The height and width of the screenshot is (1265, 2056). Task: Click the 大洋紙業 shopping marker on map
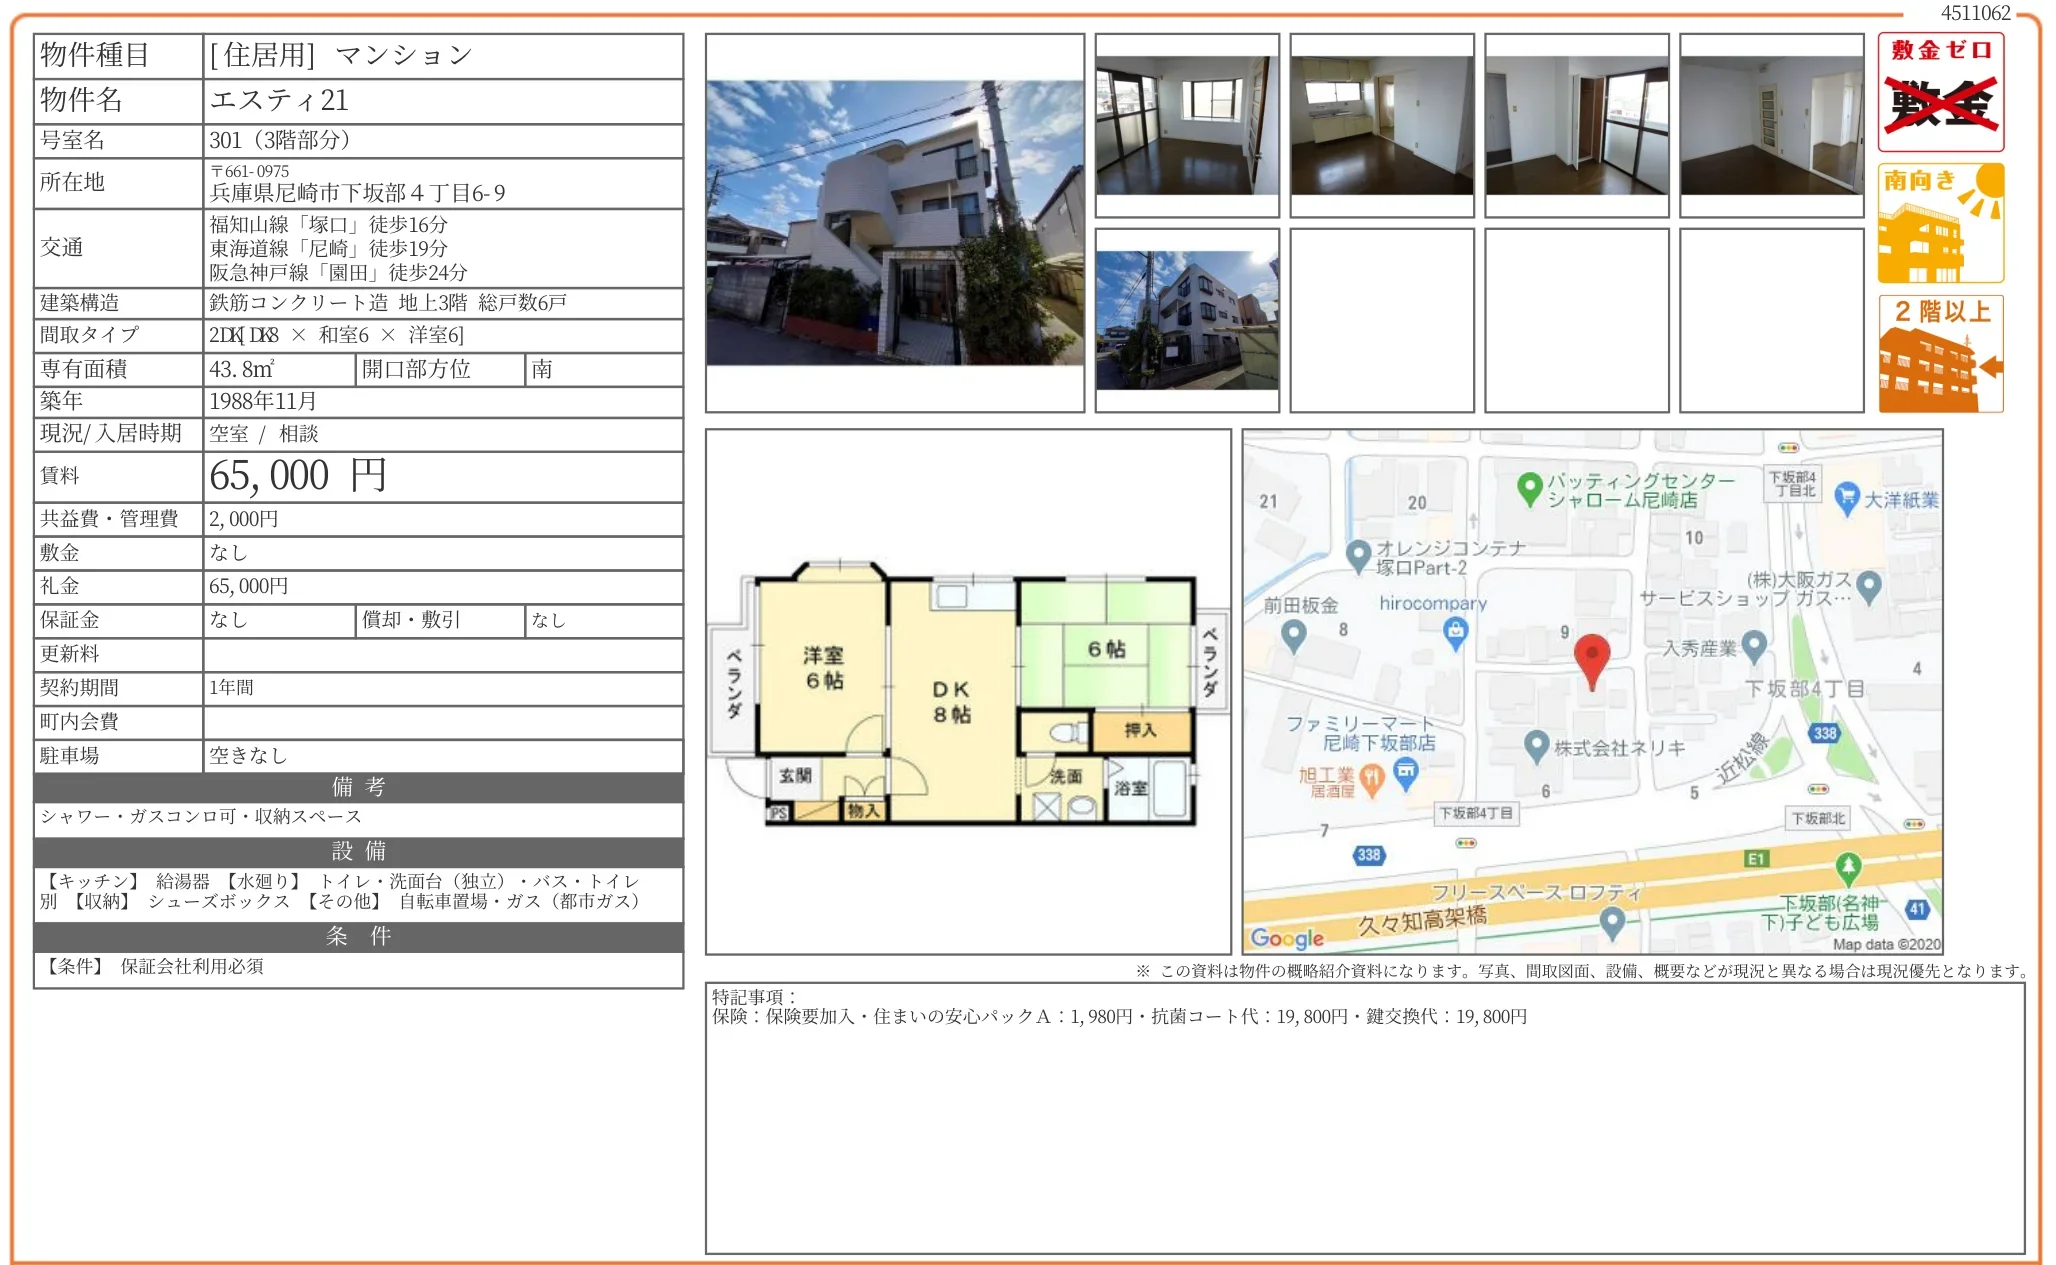click(1846, 497)
